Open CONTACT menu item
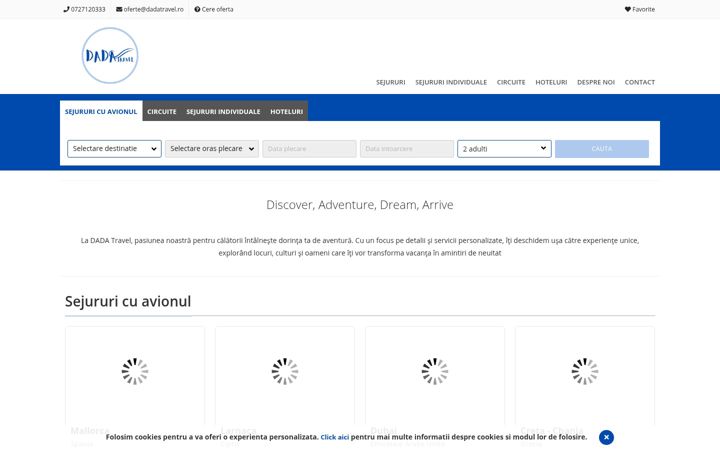This screenshot has width=720, height=450. pyautogui.click(x=640, y=82)
